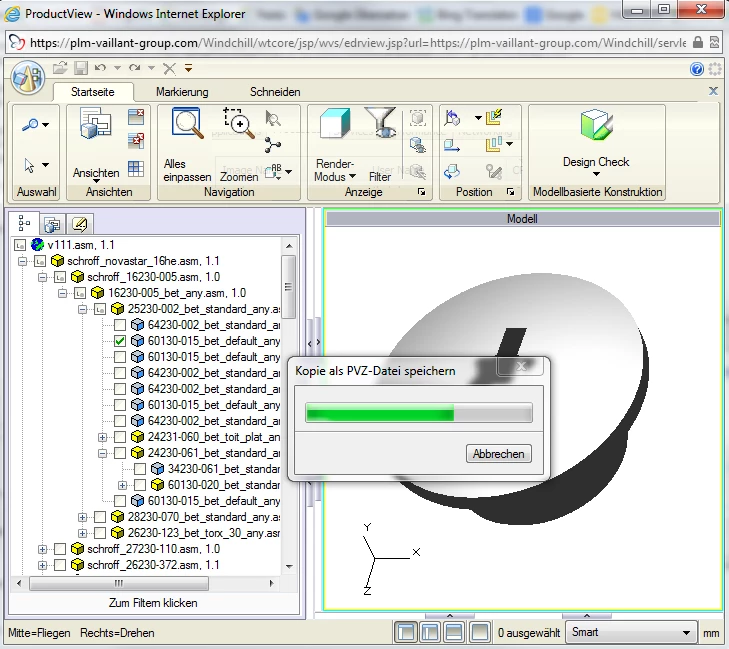Click the Ansichten views icon

pyautogui.click(x=96, y=123)
